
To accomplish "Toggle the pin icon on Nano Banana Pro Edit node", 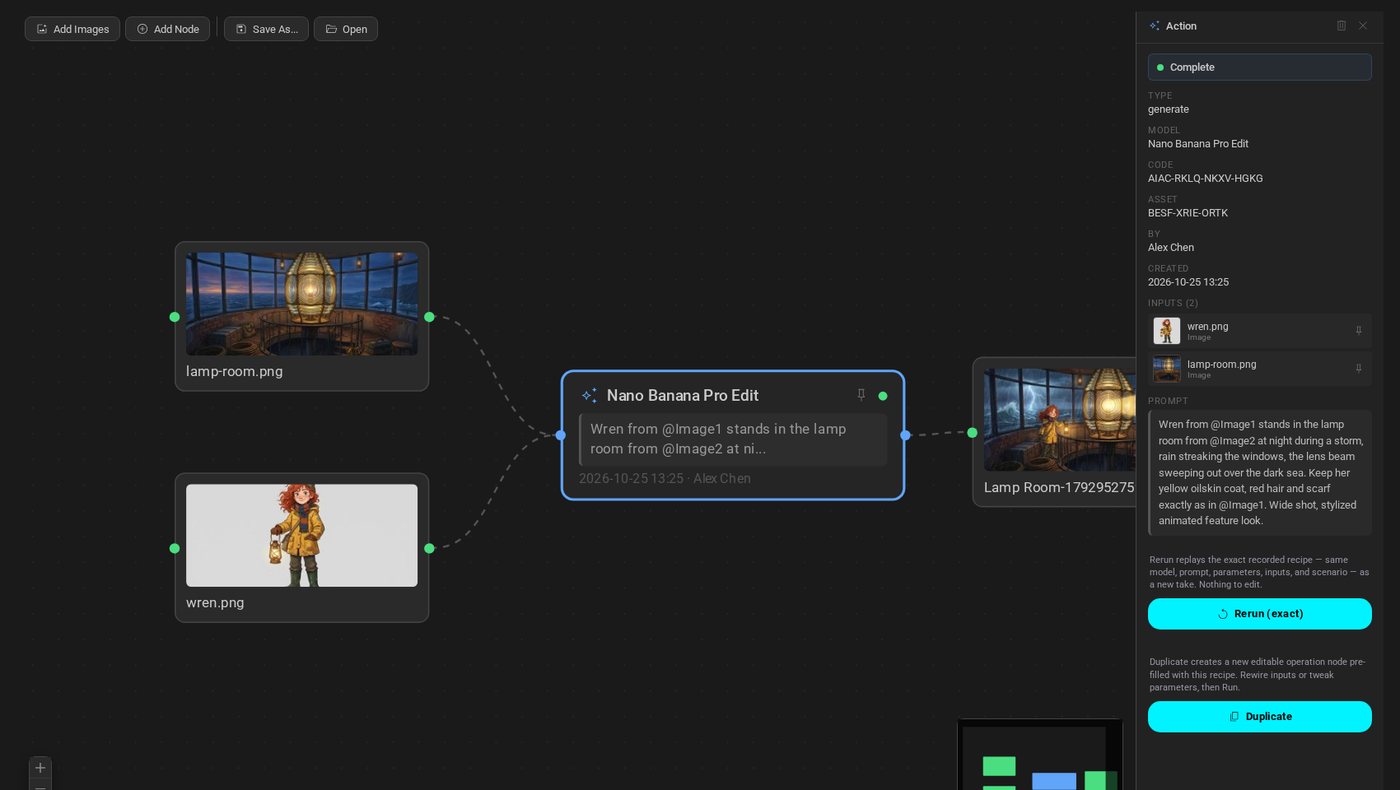I will 861,395.
